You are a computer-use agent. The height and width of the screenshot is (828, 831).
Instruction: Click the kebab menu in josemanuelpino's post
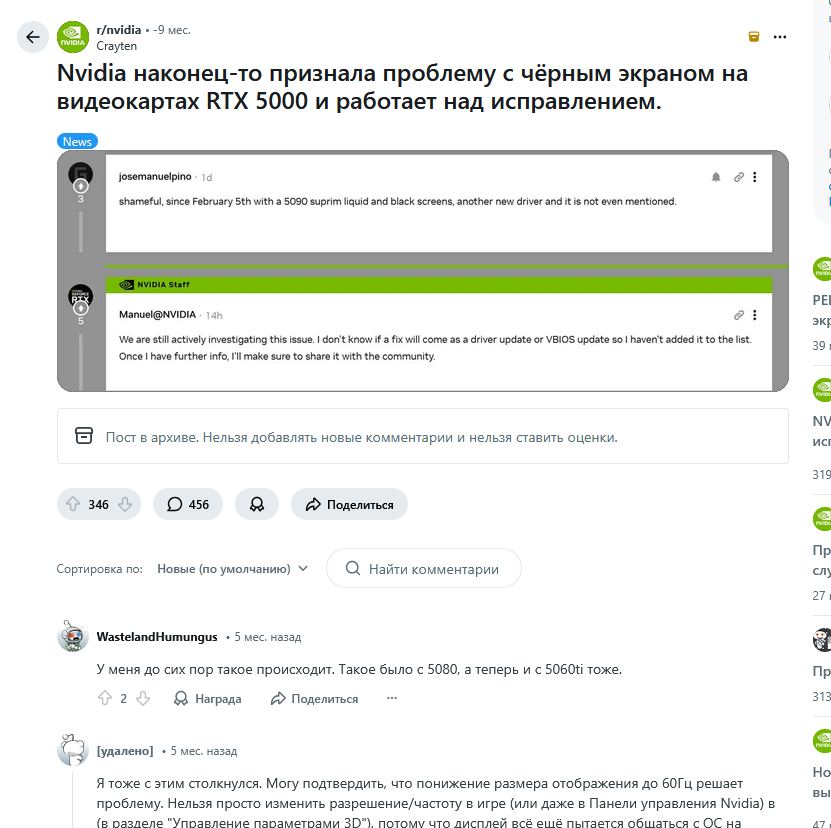(x=755, y=177)
